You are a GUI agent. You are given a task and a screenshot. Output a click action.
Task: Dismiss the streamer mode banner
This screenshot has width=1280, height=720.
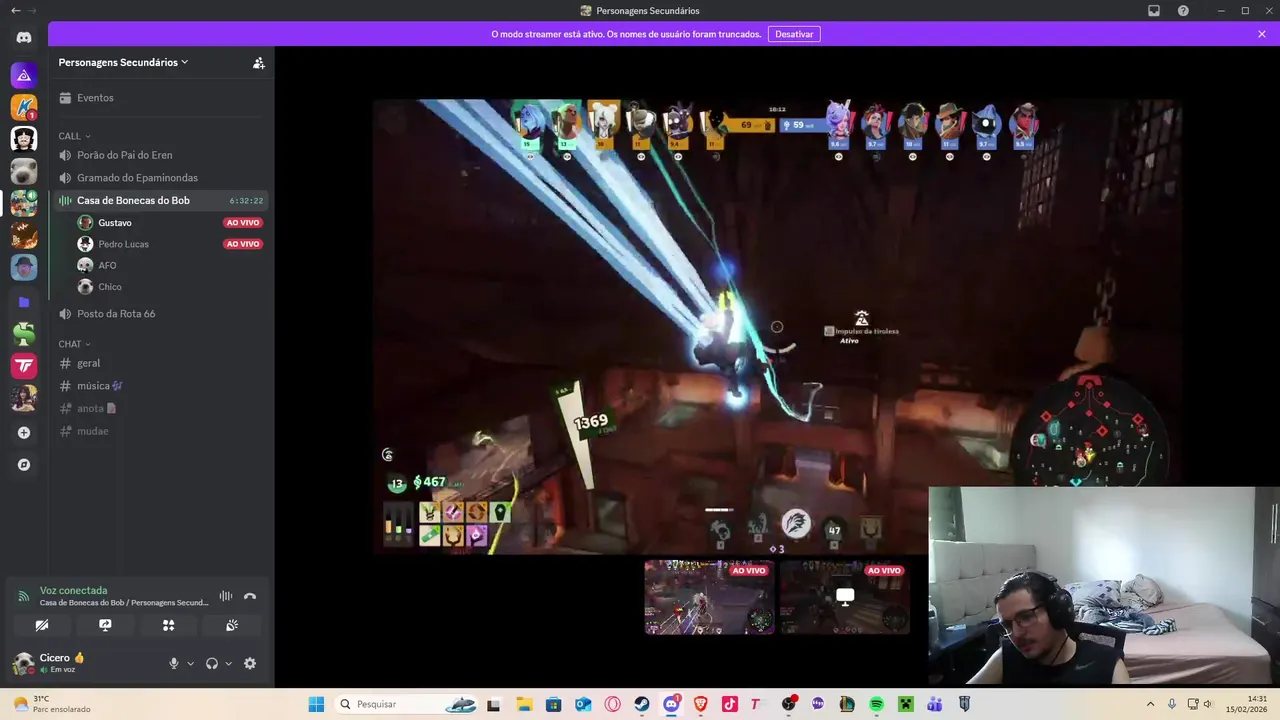[1262, 34]
